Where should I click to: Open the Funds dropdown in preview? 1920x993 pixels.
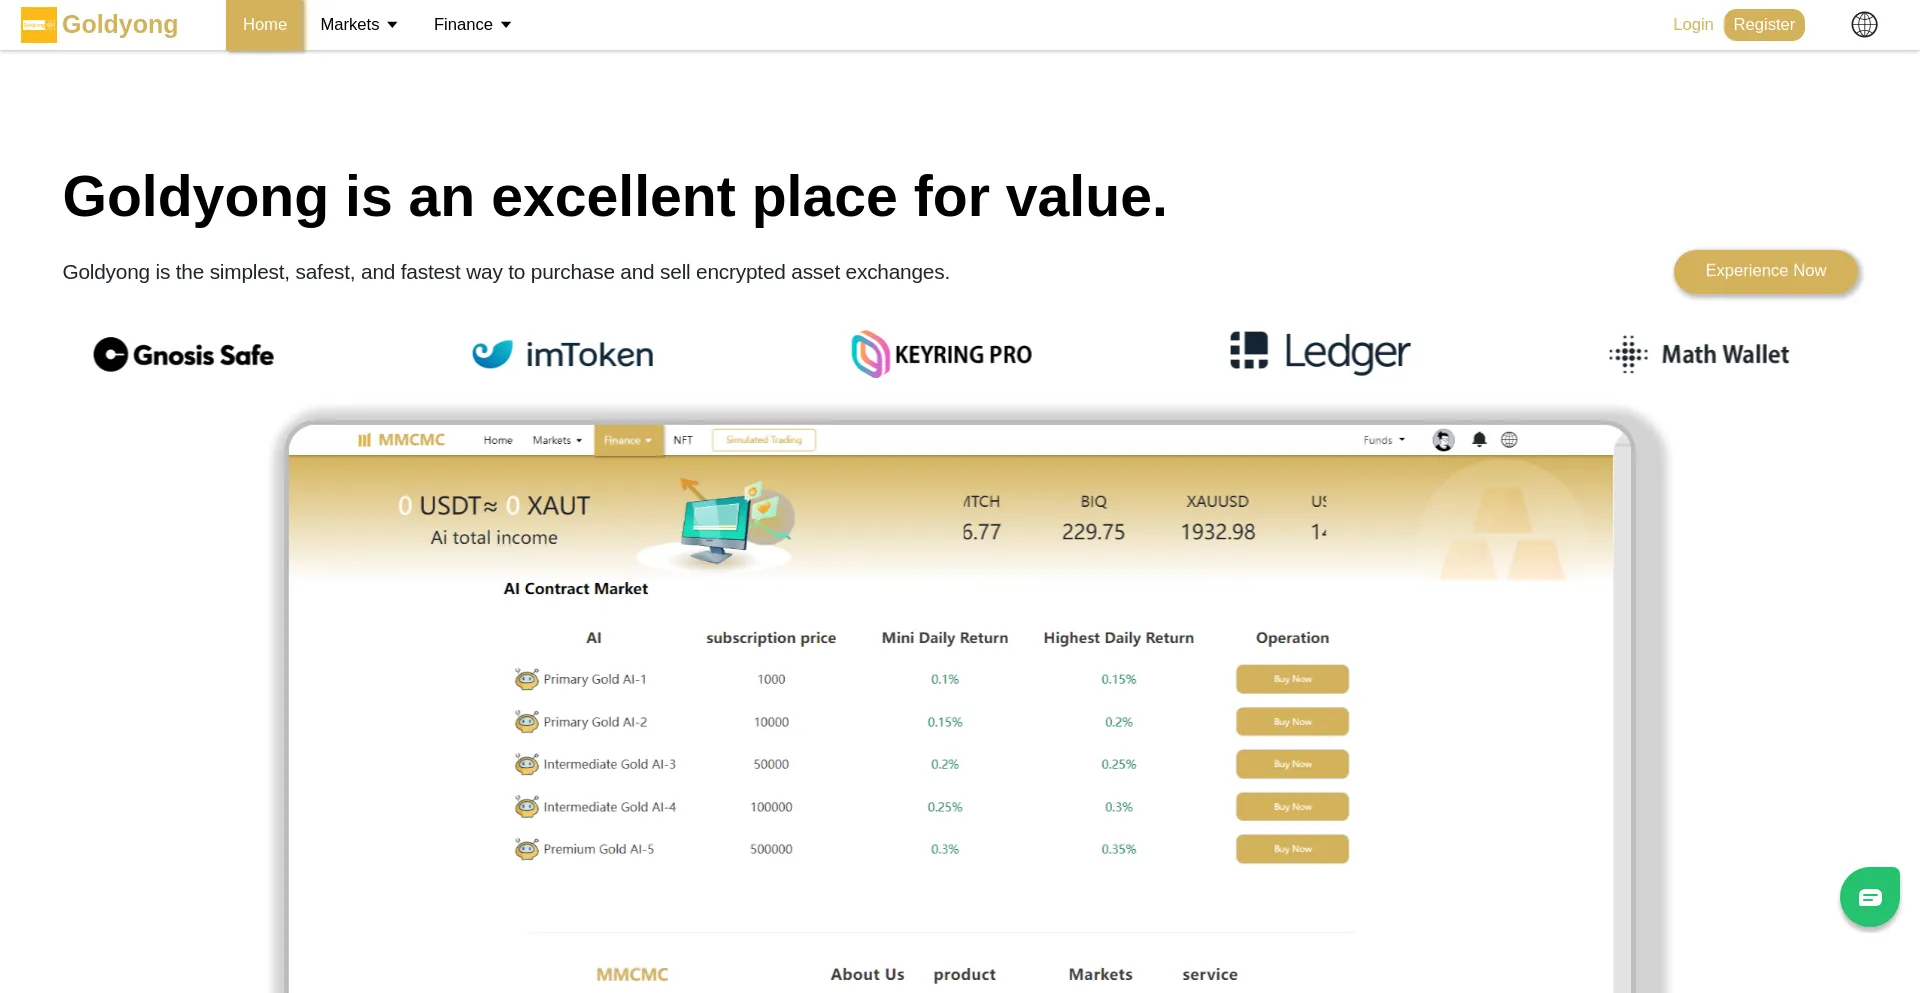1384,440
